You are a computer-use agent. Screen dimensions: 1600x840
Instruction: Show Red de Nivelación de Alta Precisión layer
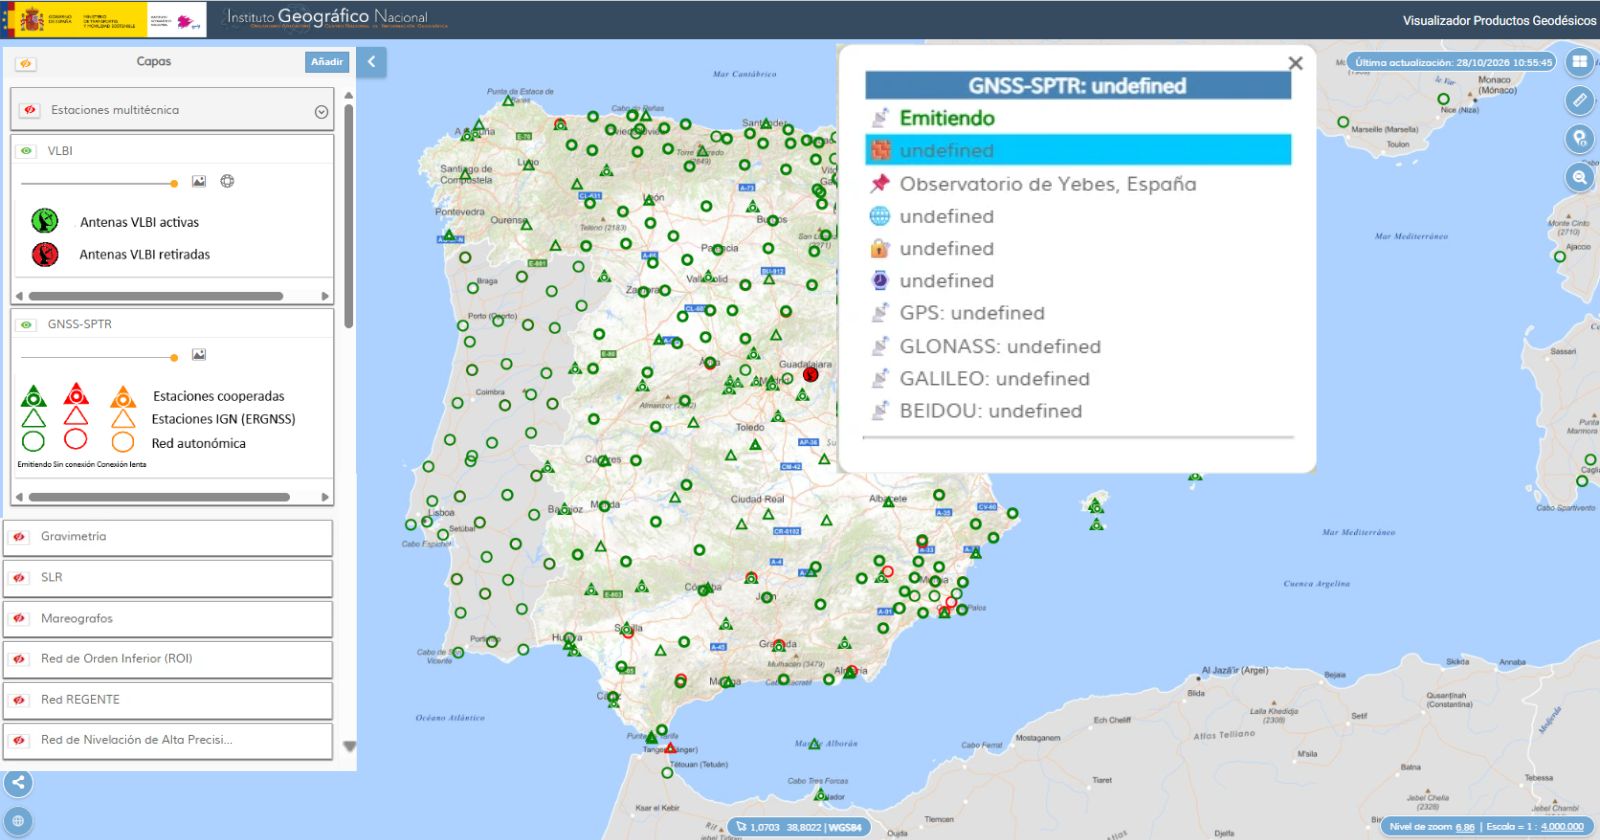19,740
